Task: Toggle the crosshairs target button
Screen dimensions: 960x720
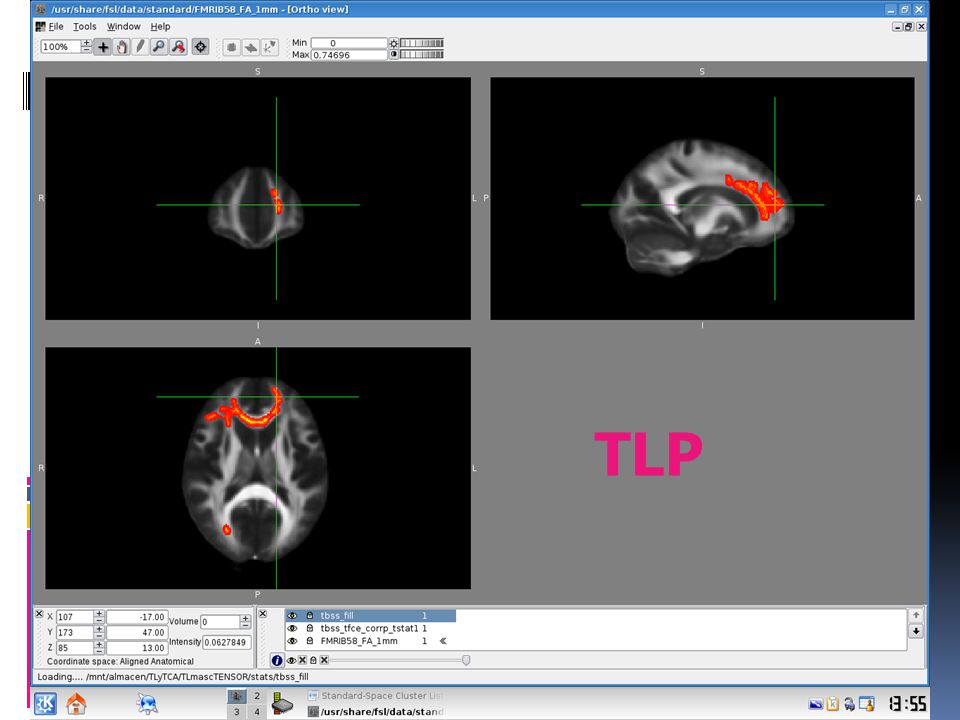Action: point(200,47)
